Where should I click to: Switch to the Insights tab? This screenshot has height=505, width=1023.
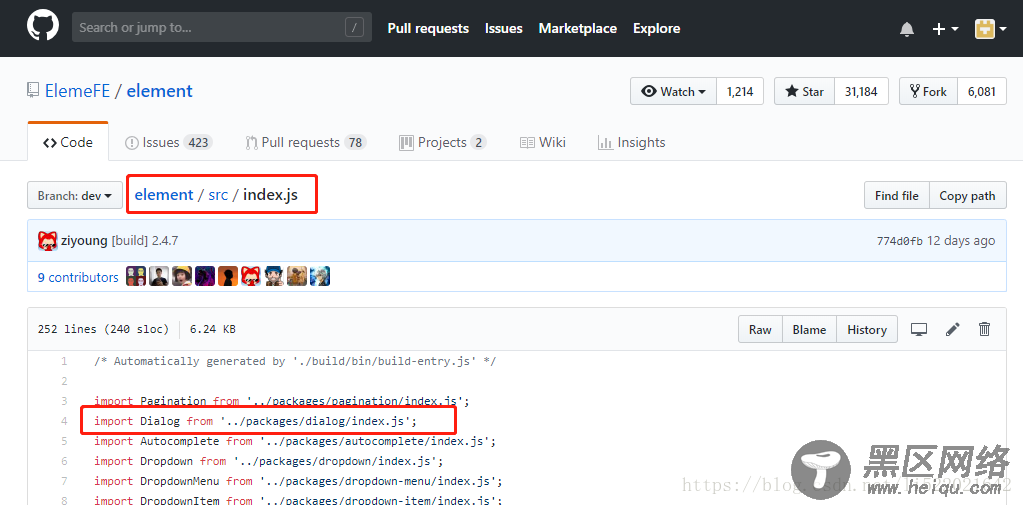pyautogui.click(x=632, y=142)
